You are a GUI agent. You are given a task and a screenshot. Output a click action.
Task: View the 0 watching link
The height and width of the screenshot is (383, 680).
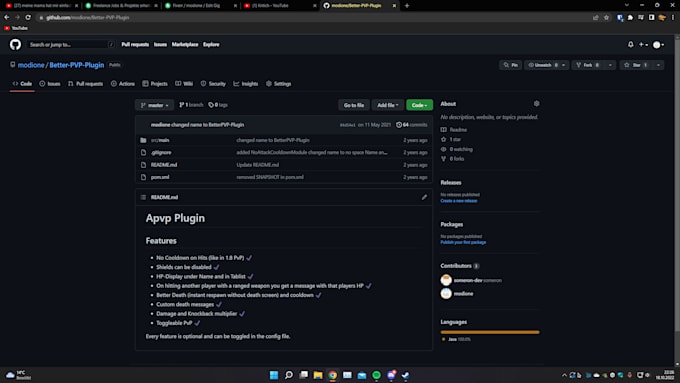(457, 149)
